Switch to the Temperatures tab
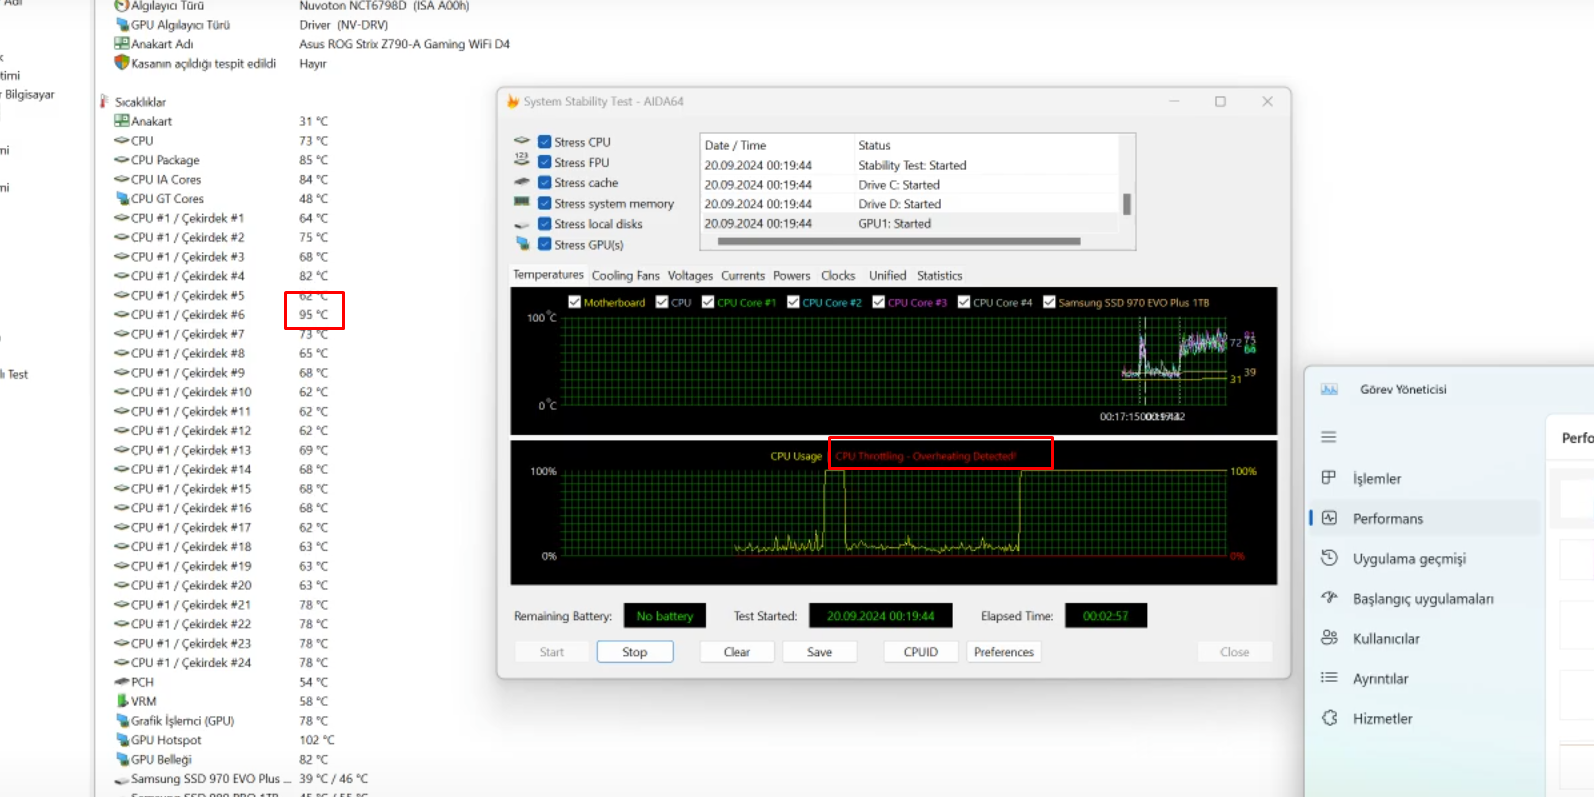The image size is (1594, 797). click(x=548, y=275)
